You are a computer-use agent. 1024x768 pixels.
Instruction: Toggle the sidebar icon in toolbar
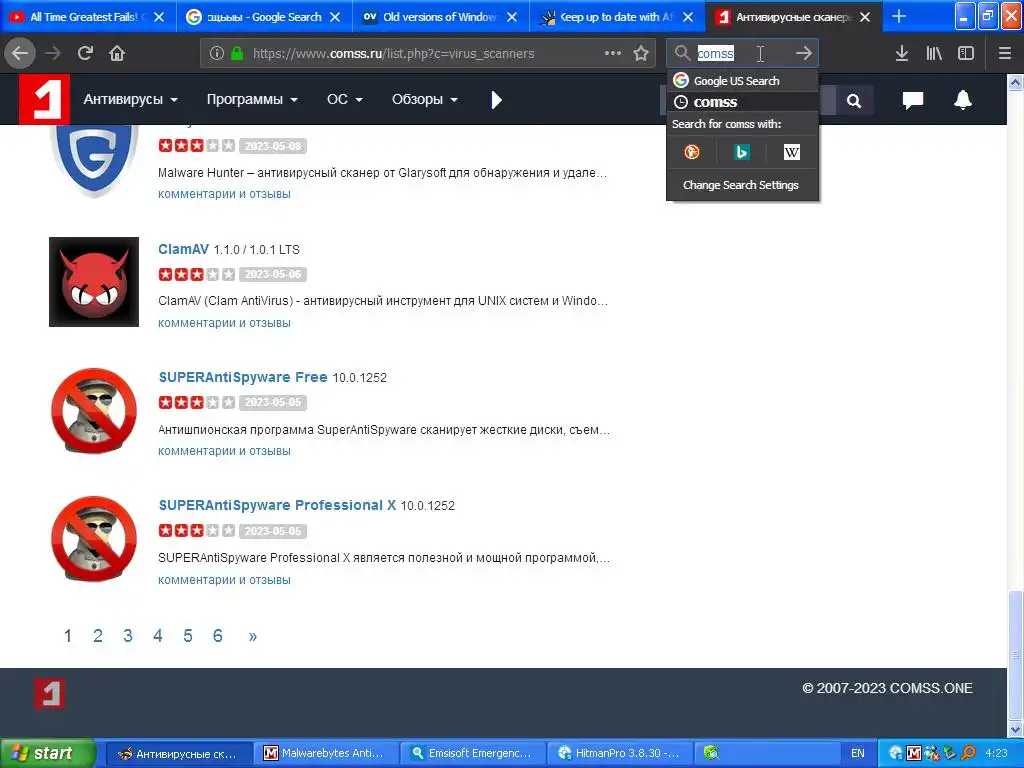(966, 54)
